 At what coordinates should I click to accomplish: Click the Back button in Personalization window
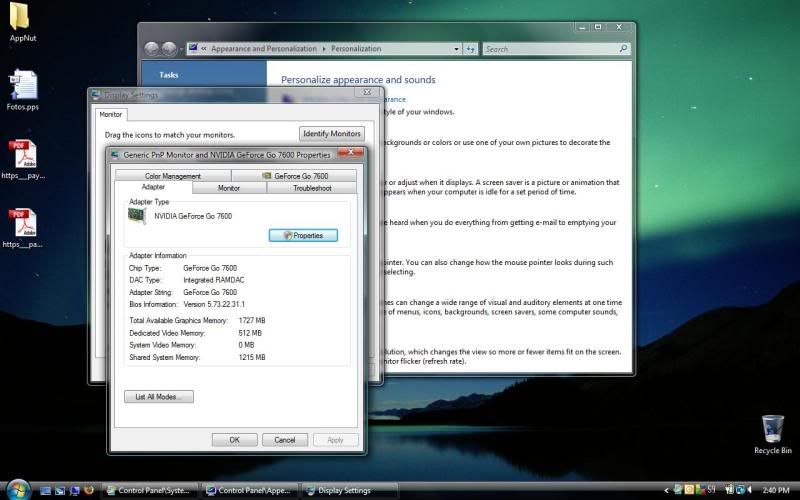(152, 49)
